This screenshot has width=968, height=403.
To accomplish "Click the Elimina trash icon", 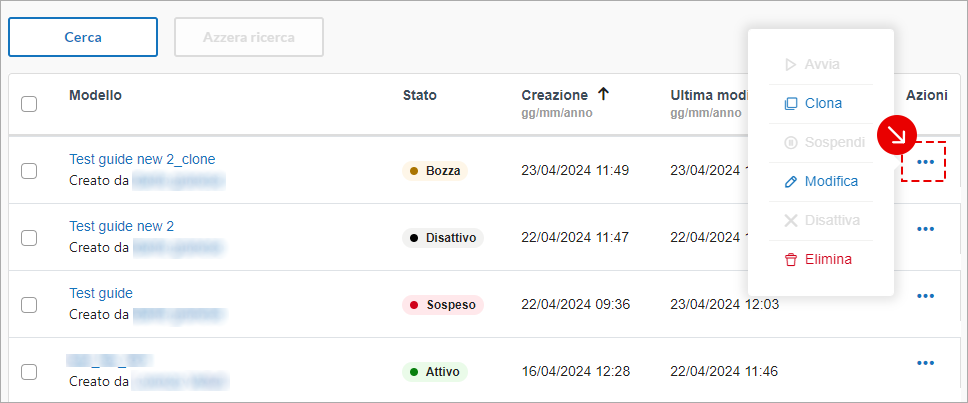I will (x=790, y=259).
